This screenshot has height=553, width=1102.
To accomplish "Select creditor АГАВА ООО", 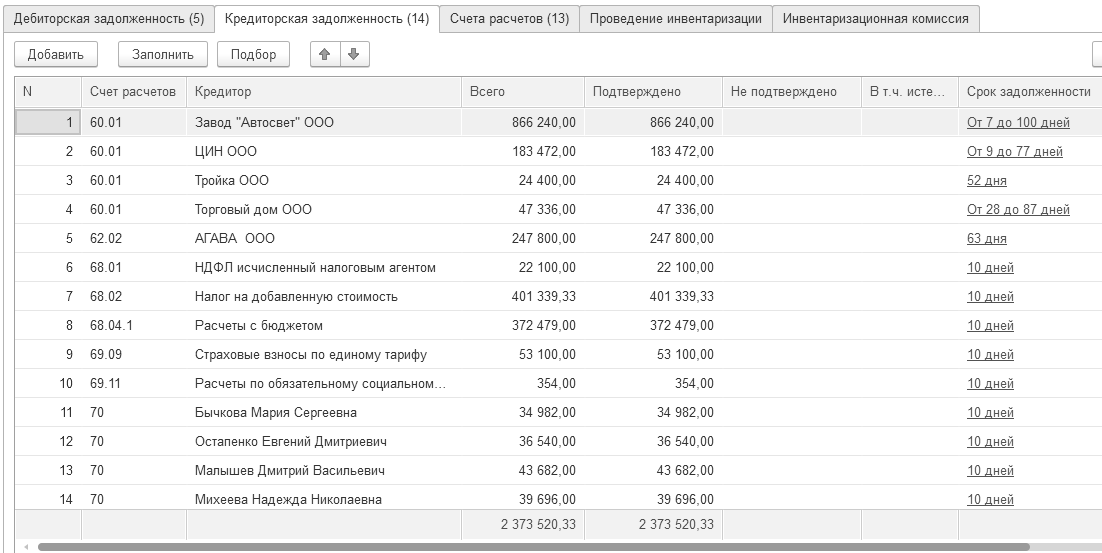I will 323,238.
